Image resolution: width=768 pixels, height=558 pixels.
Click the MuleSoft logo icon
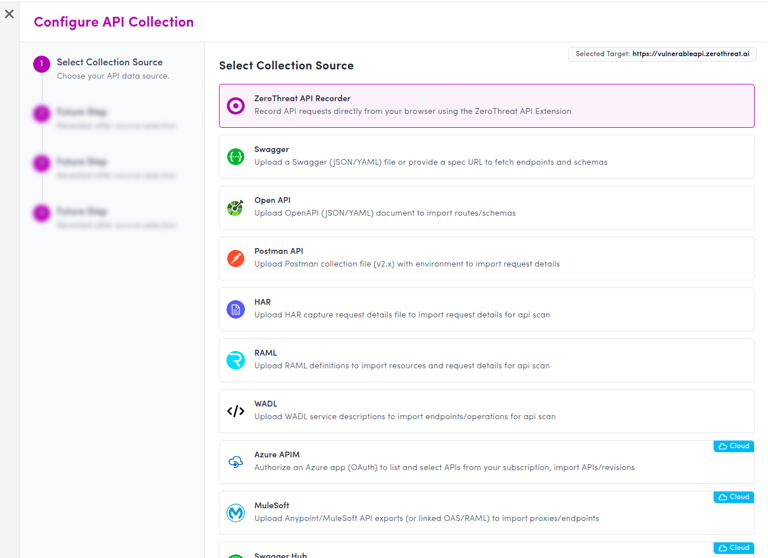236,513
